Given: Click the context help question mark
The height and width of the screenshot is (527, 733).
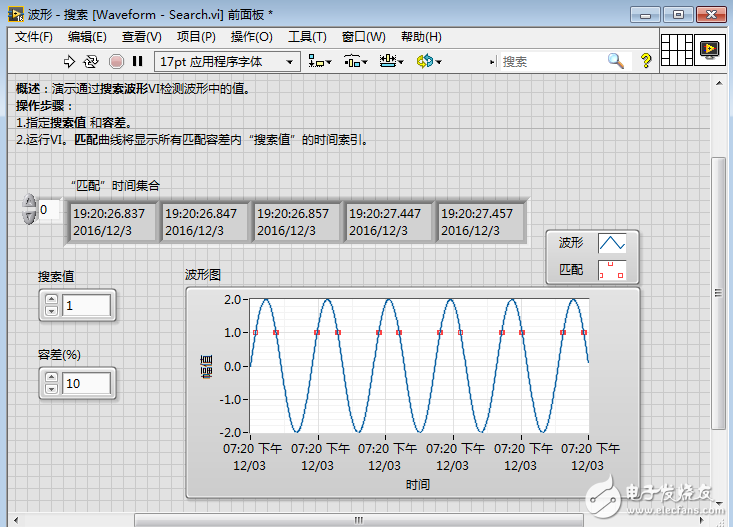Looking at the screenshot, I should pos(646,61).
